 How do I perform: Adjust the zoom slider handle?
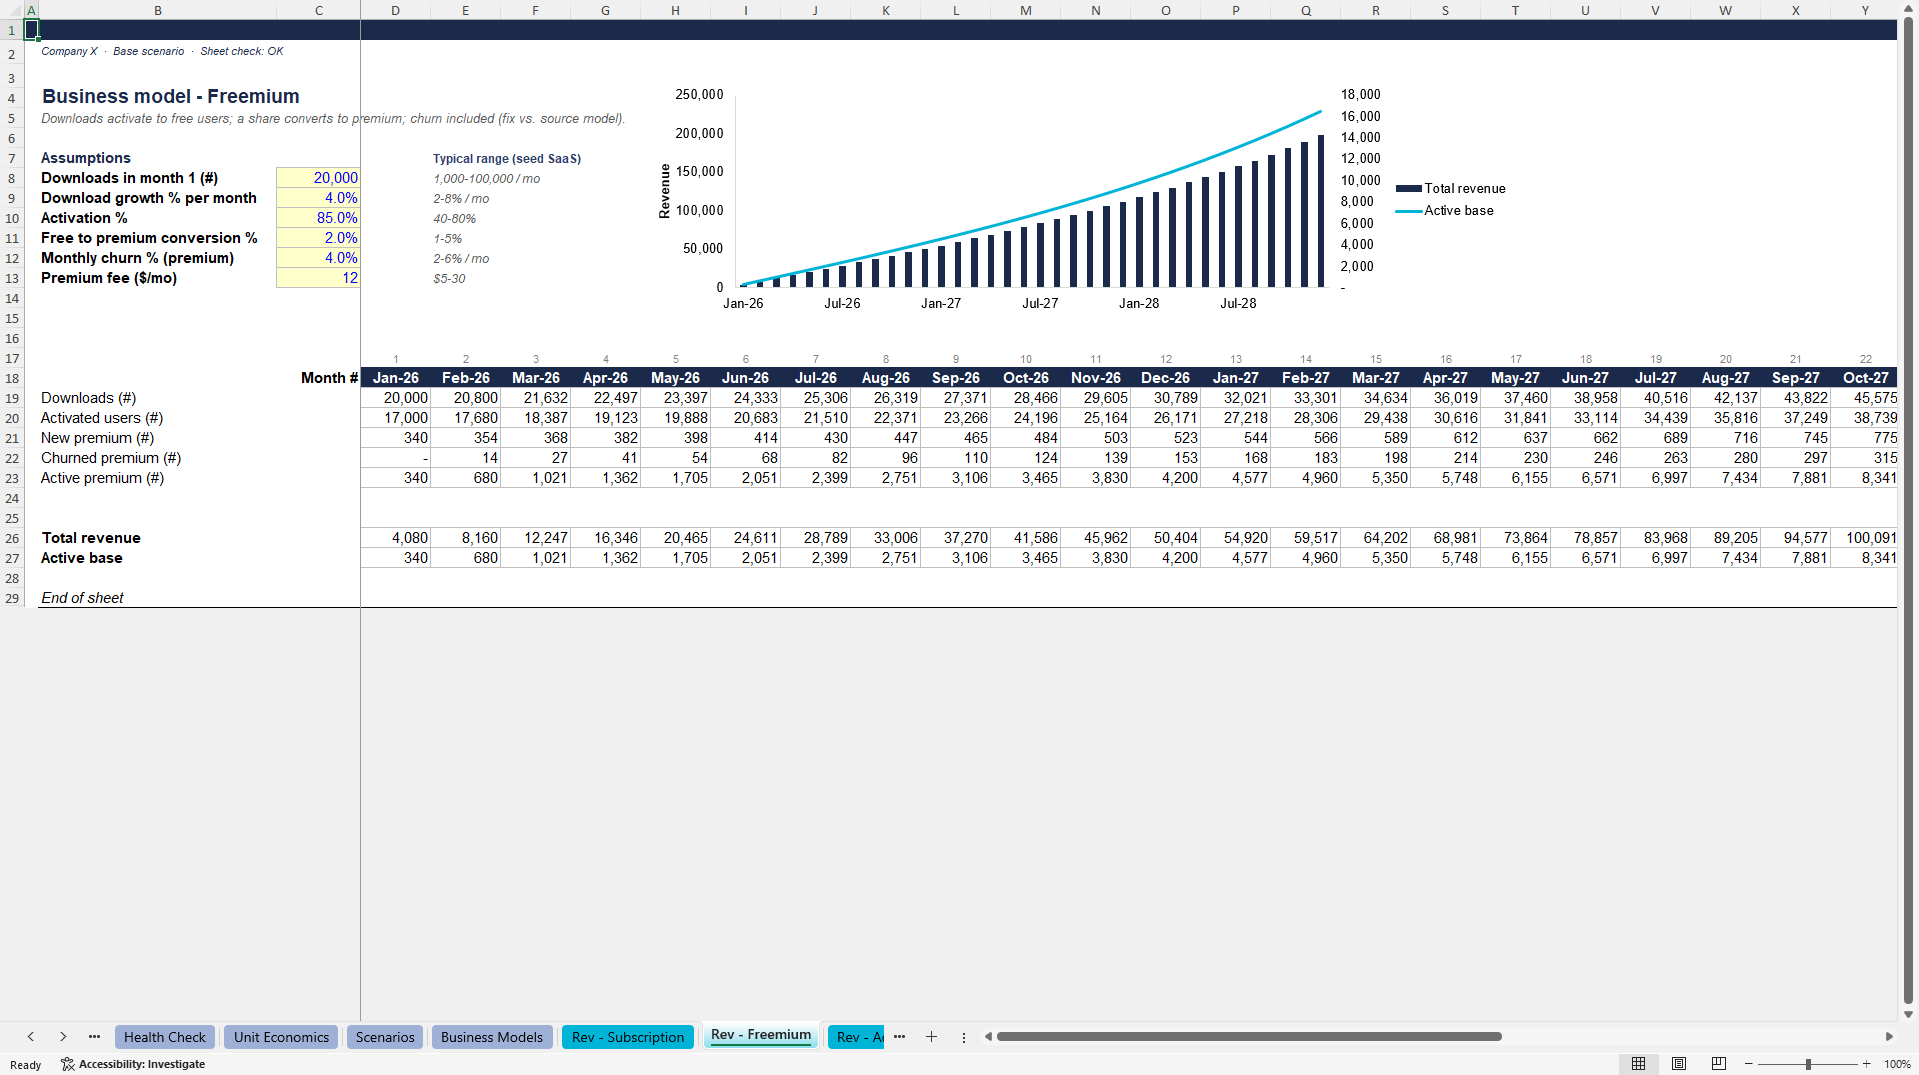(1808, 1064)
